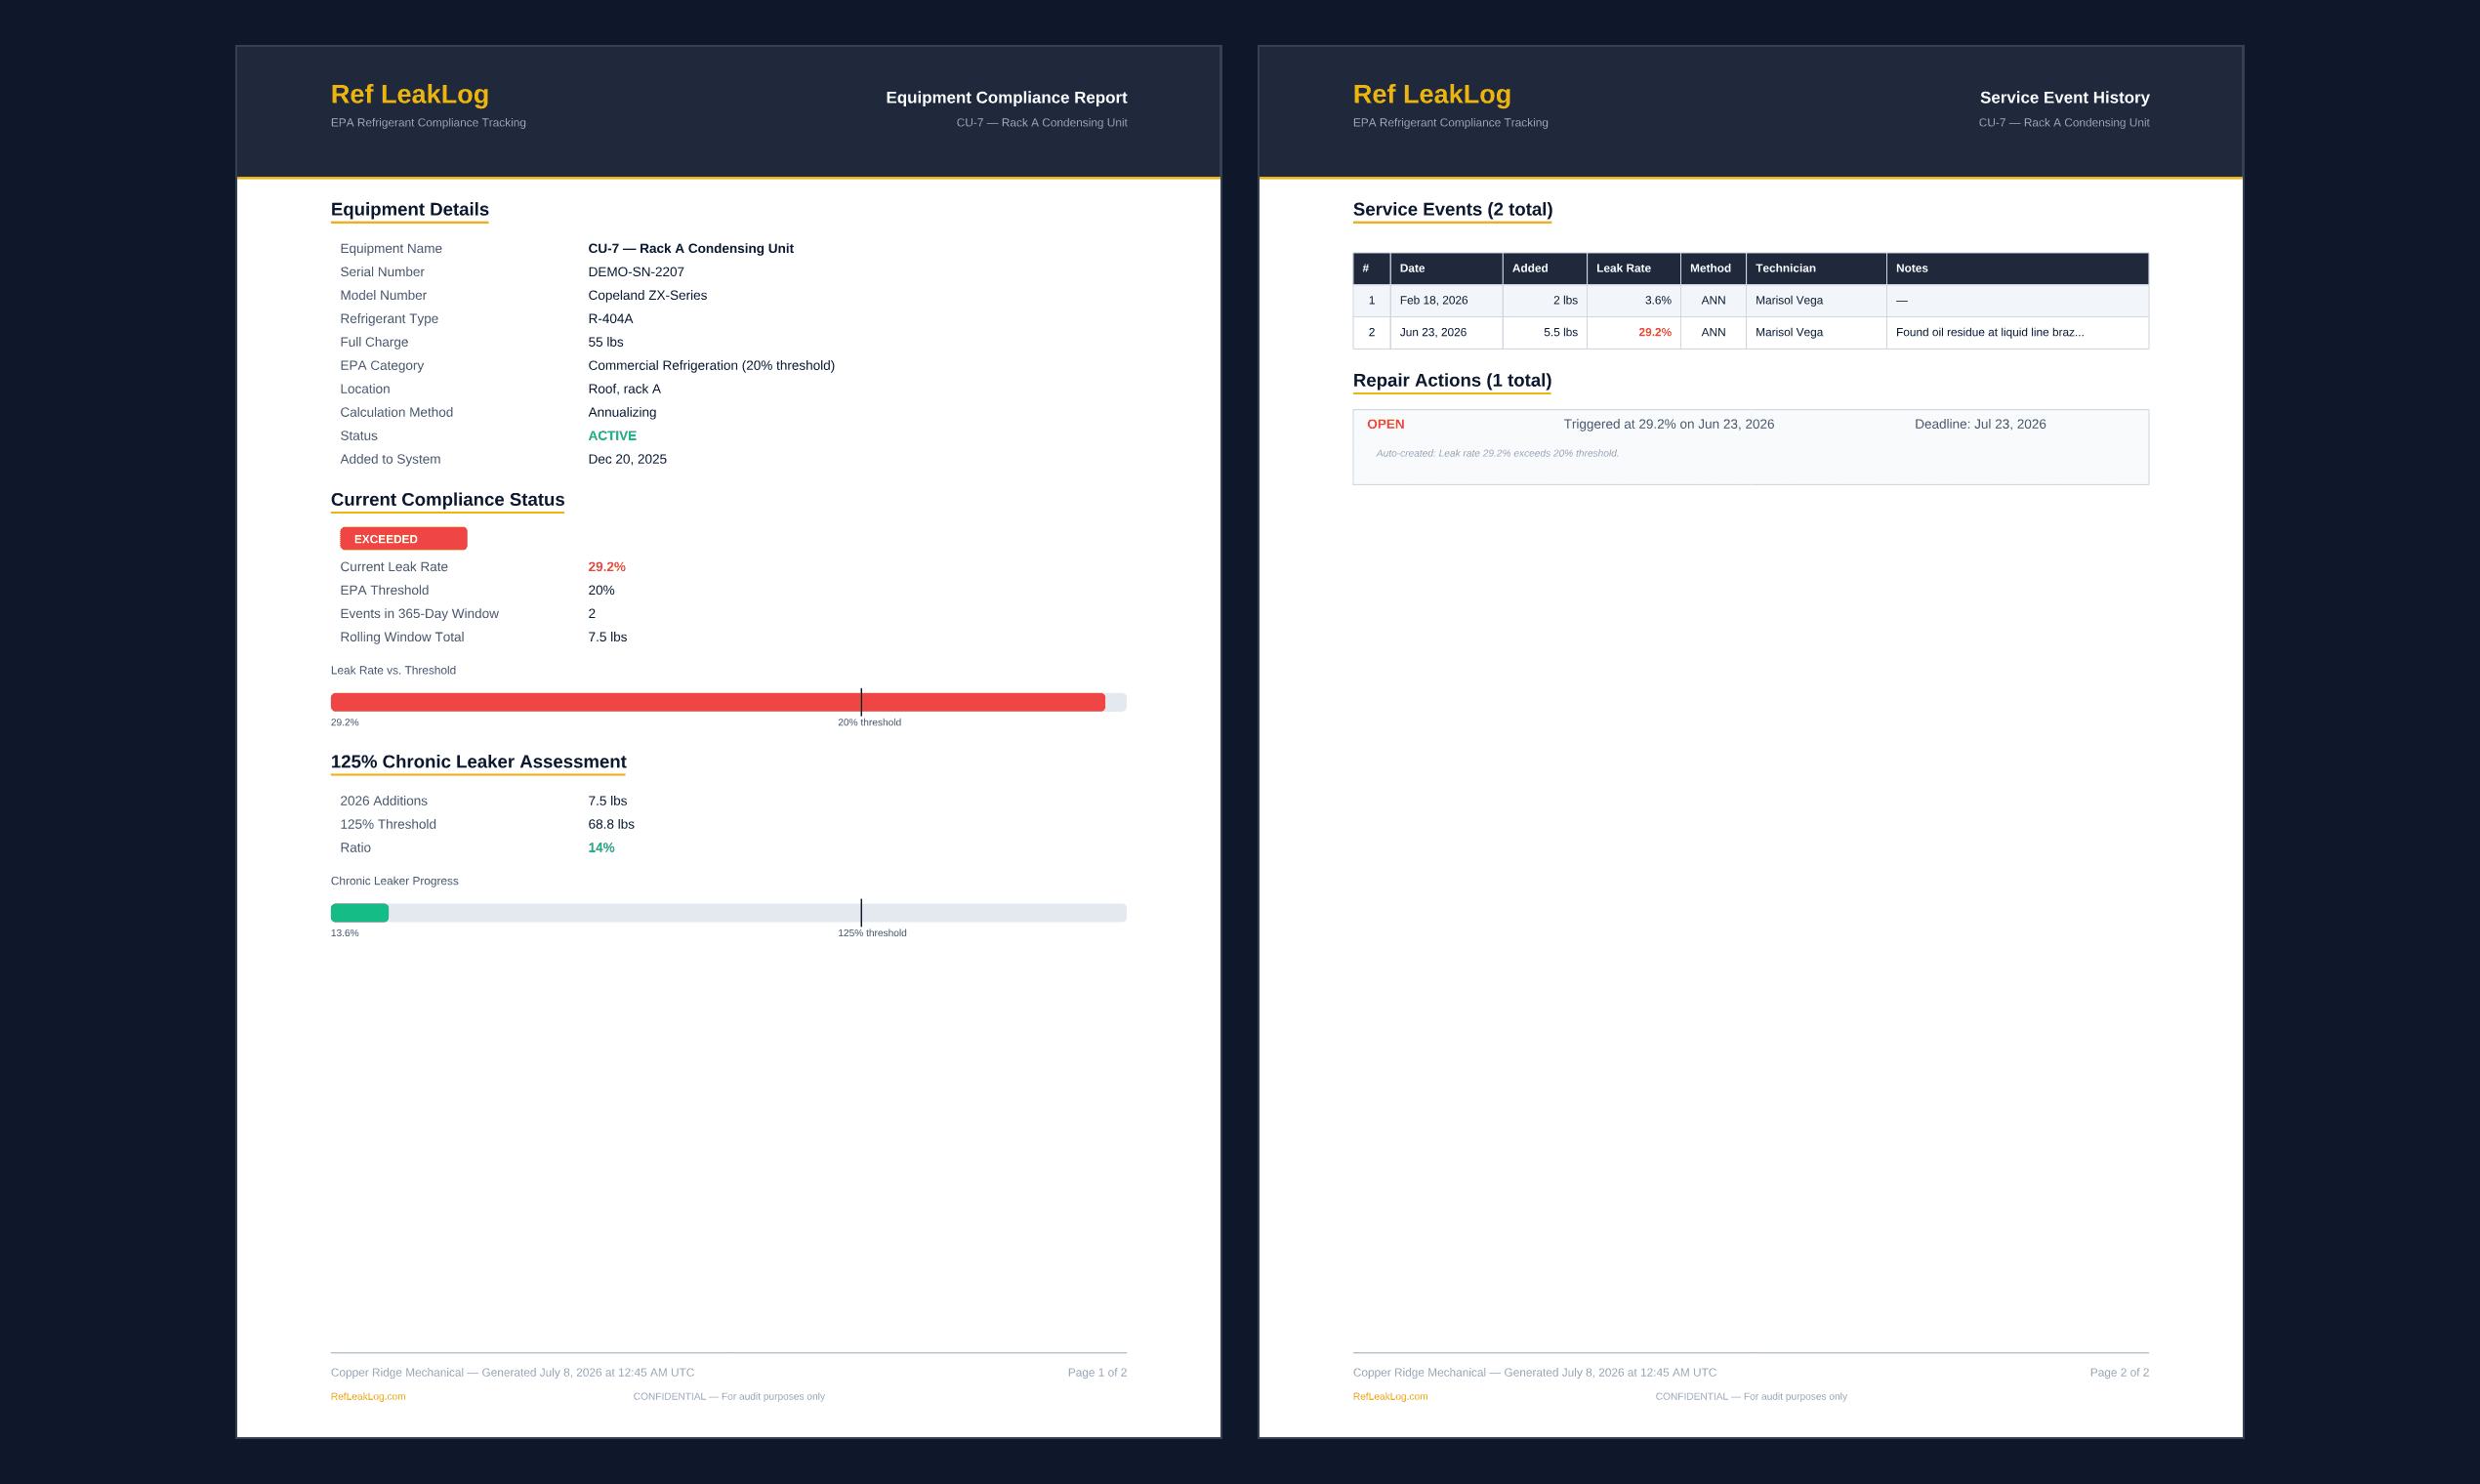Click the R-404A refrigerant value
The height and width of the screenshot is (1484, 2480).
tap(610, 319)
